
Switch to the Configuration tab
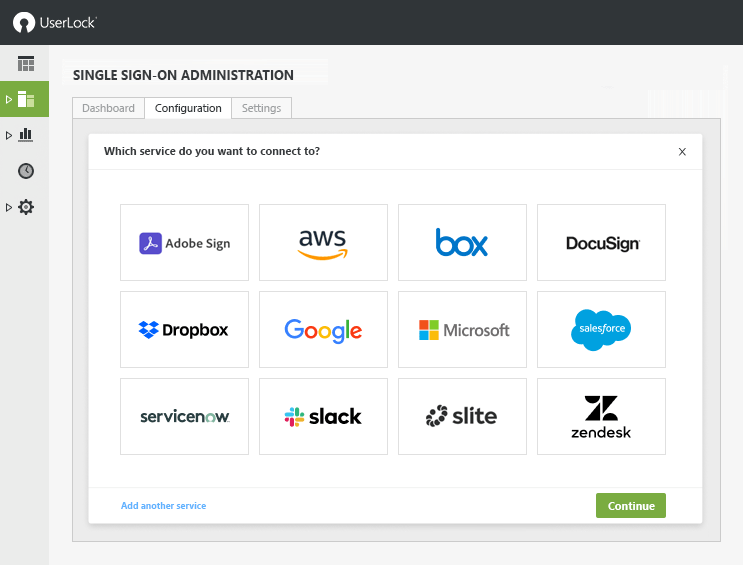188,108
